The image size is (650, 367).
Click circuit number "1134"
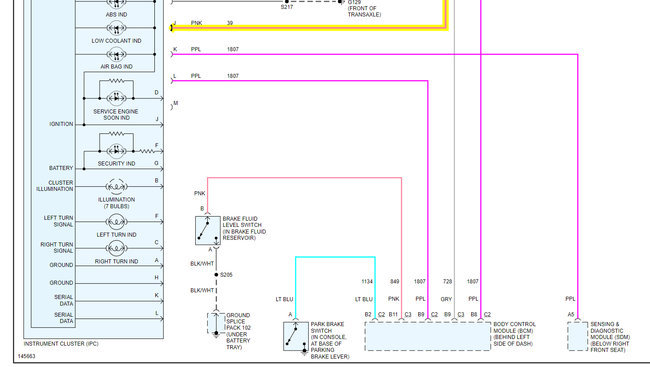(x=367, y=282)
